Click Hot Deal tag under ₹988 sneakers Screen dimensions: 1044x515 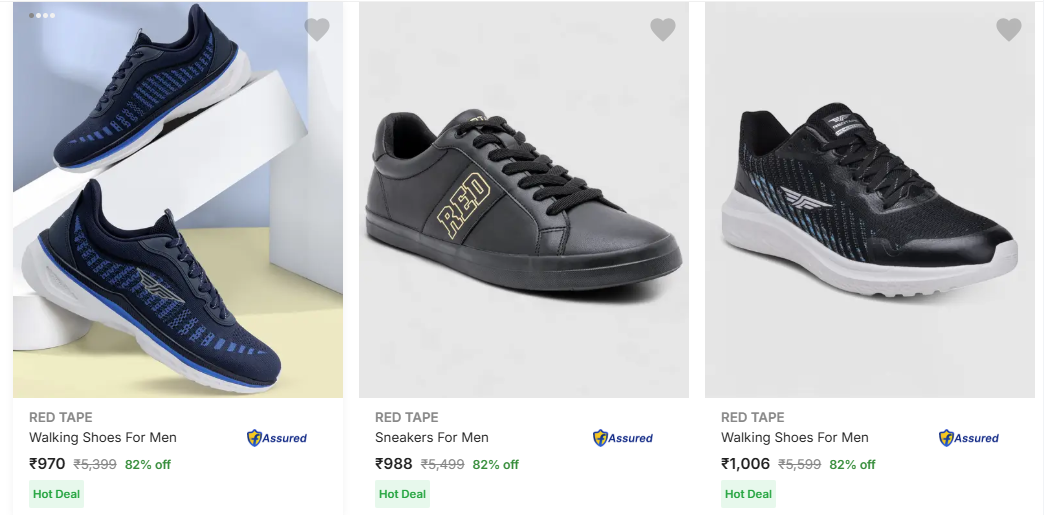point(402,494)
